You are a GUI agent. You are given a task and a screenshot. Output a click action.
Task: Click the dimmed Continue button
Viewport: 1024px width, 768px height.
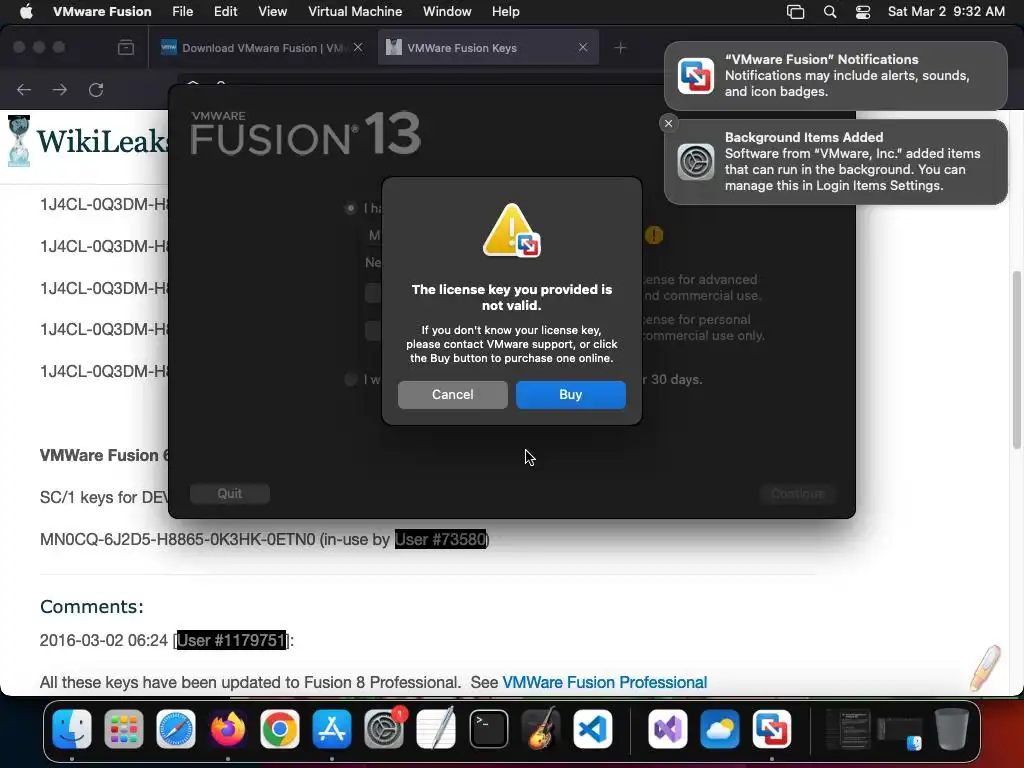pos(797,494)
